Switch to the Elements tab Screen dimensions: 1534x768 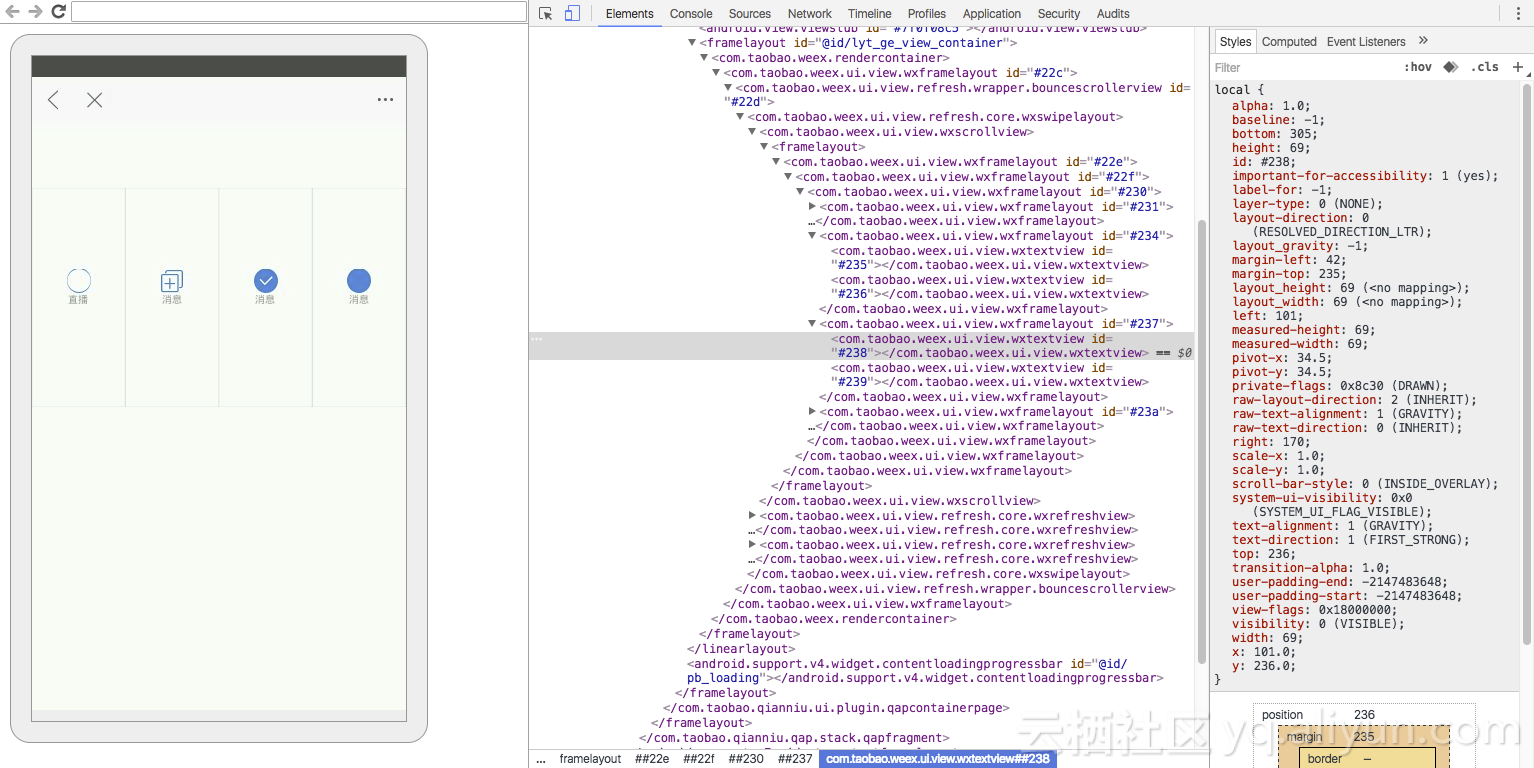[629, 14]
